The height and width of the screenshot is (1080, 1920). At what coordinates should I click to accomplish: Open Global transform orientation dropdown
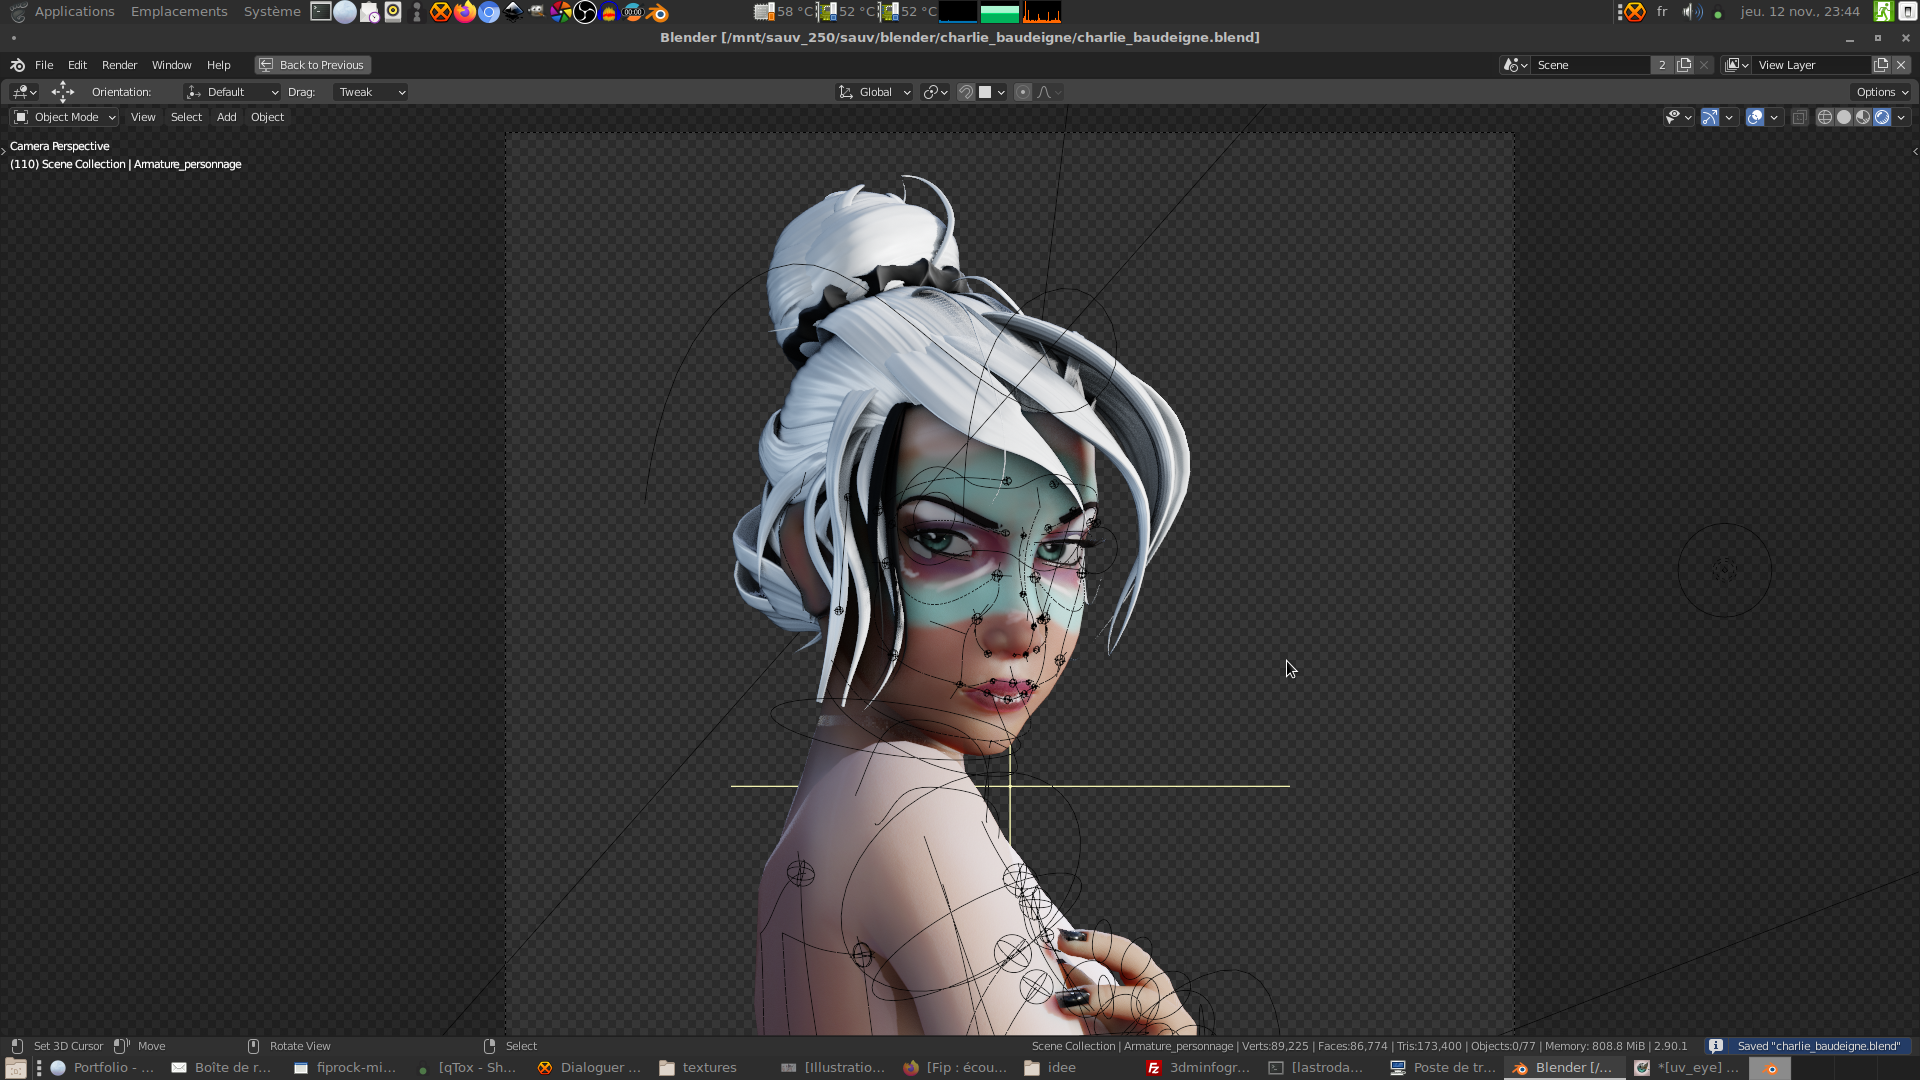875,92
